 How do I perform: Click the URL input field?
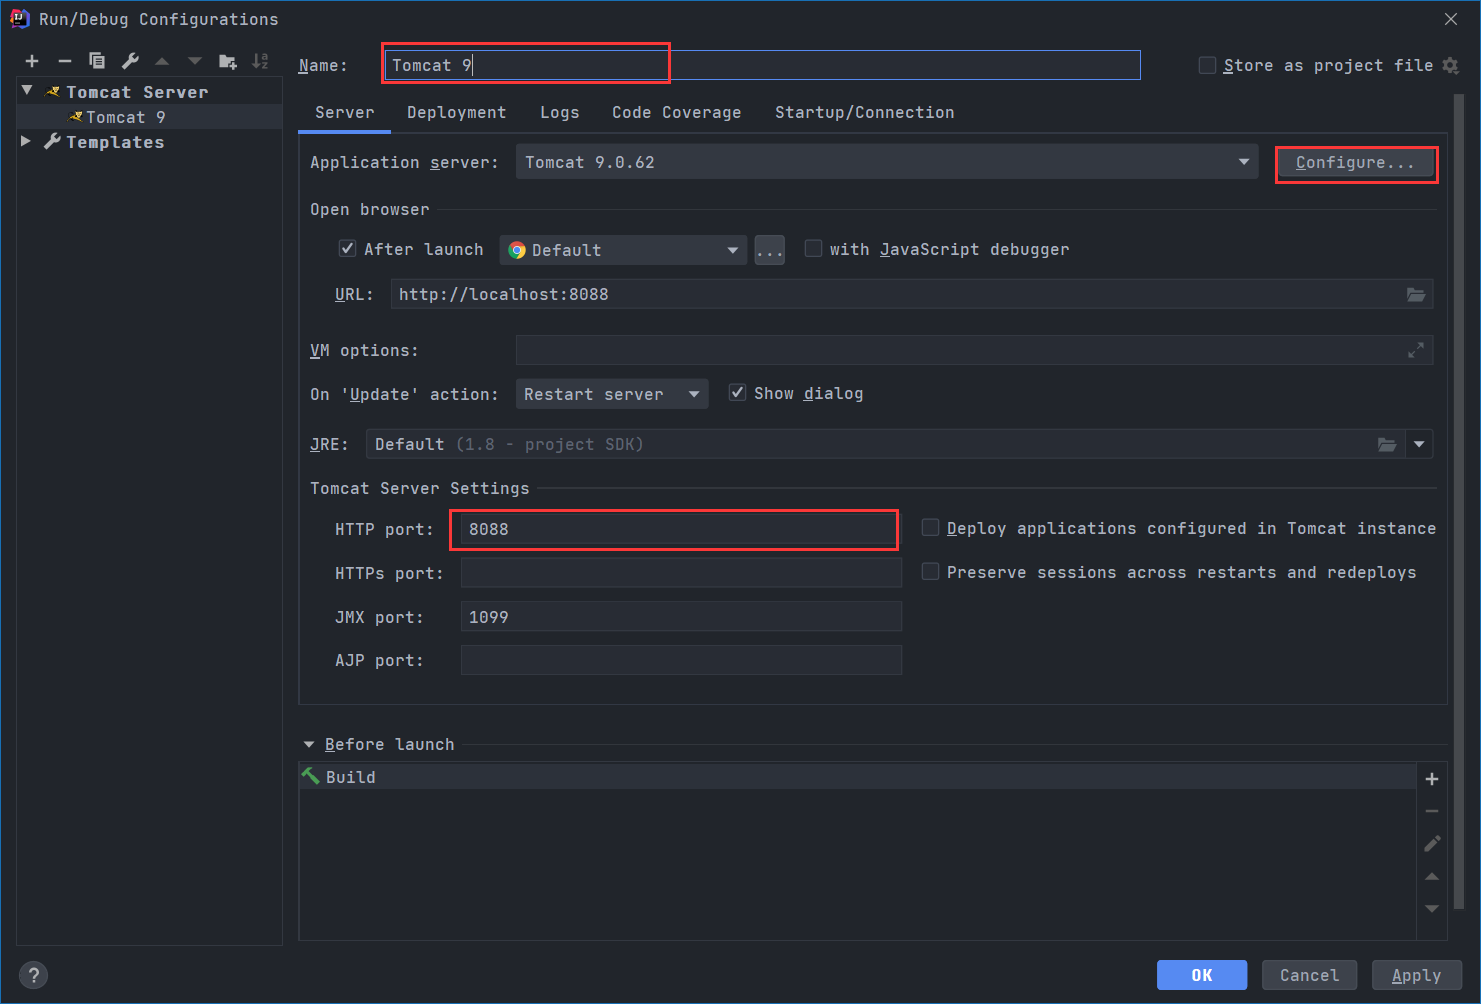[912, 294]
